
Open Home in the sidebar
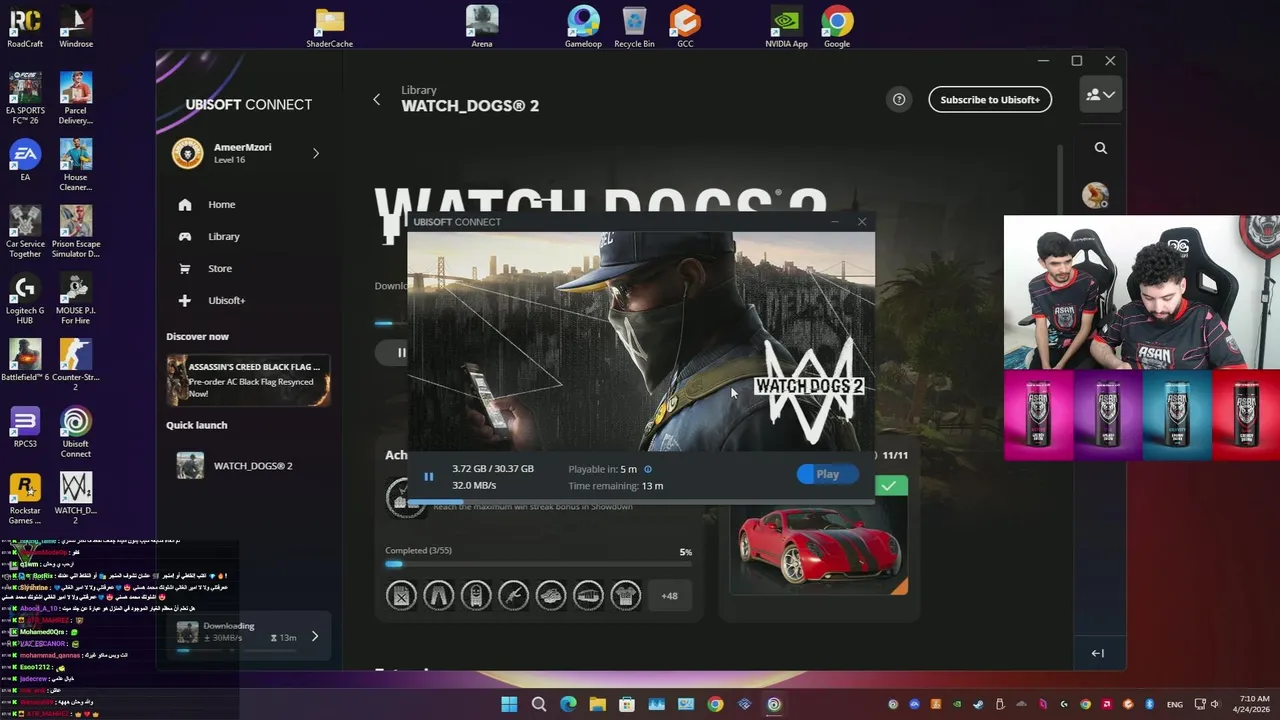pos(222,204)
